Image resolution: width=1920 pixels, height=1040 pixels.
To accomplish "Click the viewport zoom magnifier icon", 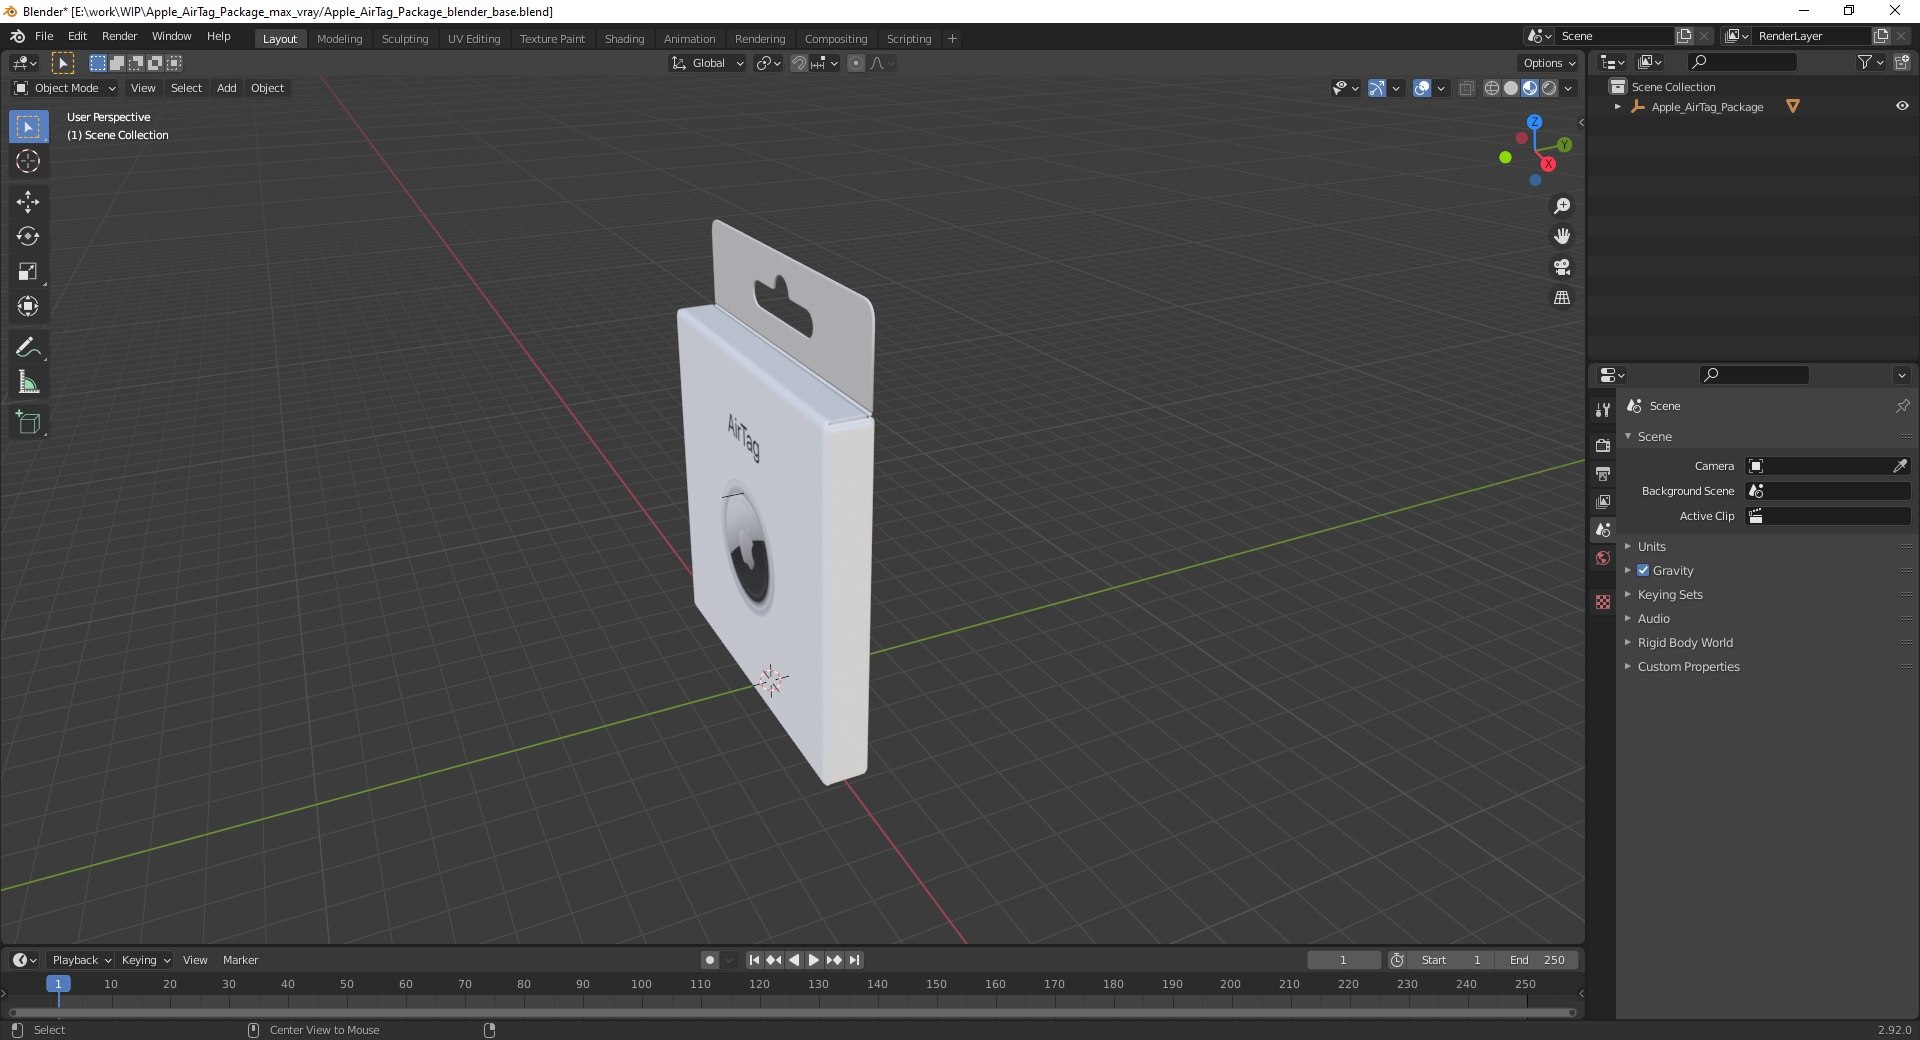I will [1562, 206].
